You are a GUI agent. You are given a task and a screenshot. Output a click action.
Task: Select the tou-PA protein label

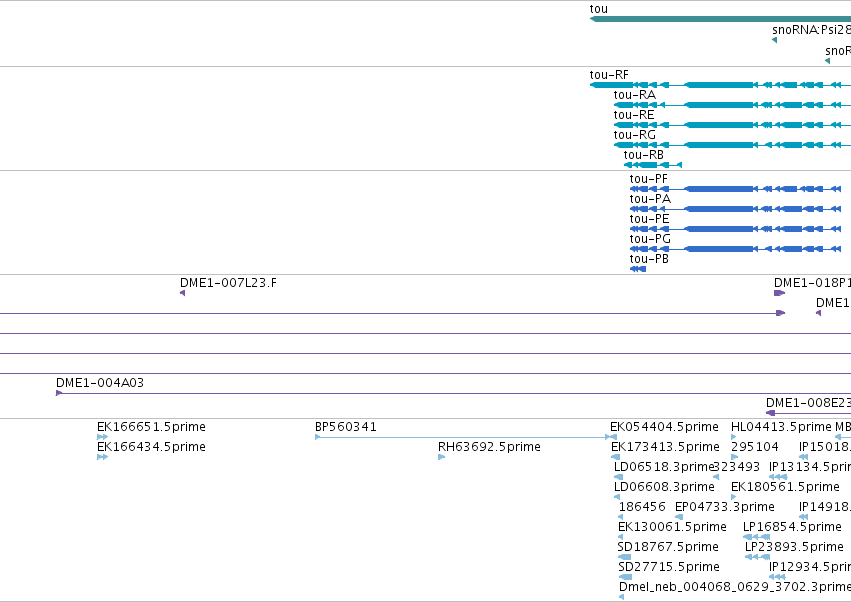[x=650, y=199]
